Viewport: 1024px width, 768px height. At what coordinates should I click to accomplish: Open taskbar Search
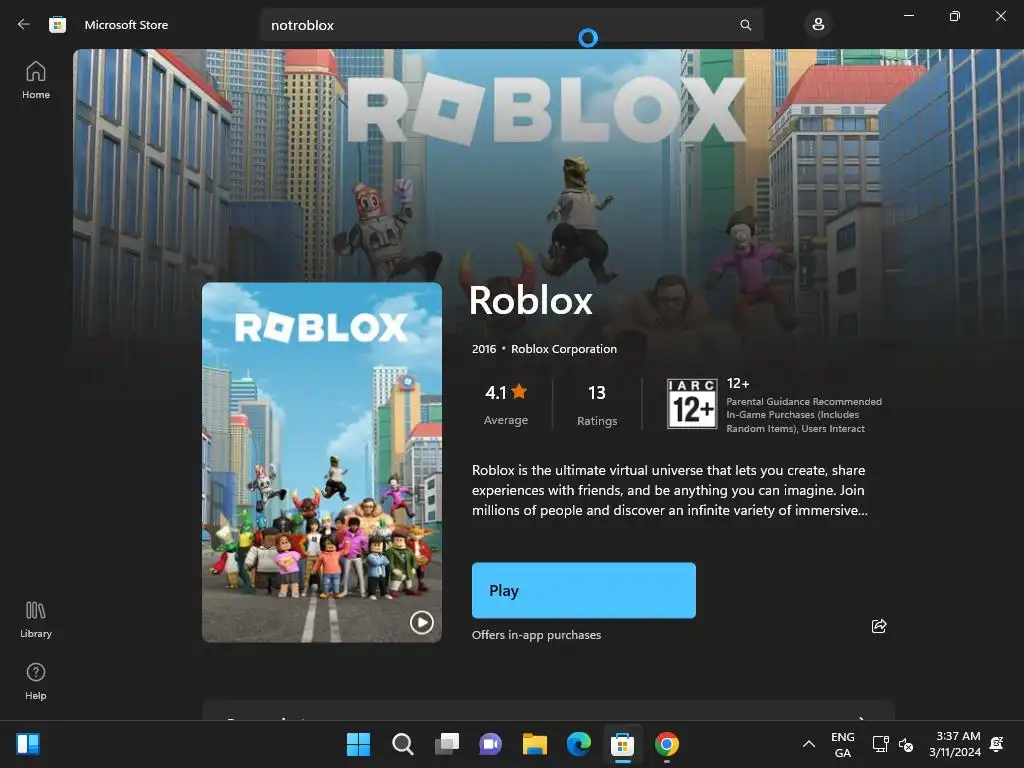402,744
